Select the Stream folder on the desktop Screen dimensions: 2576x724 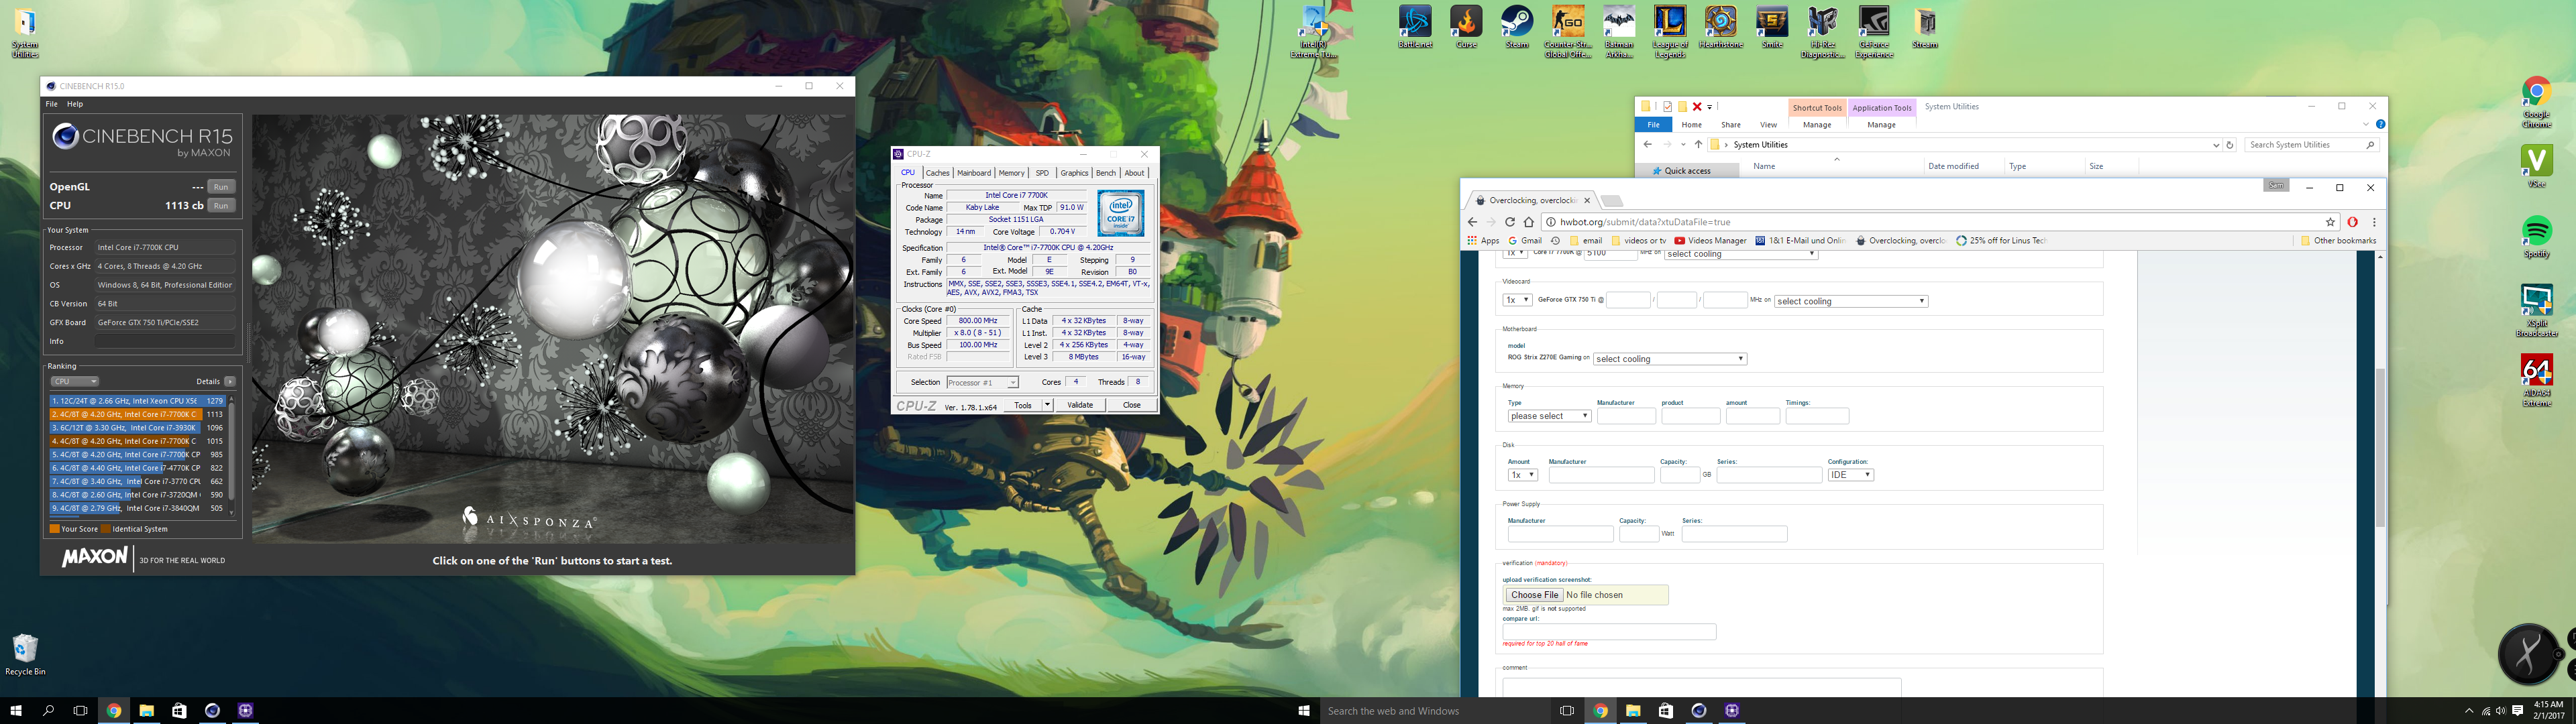(x=1925, y=27)
